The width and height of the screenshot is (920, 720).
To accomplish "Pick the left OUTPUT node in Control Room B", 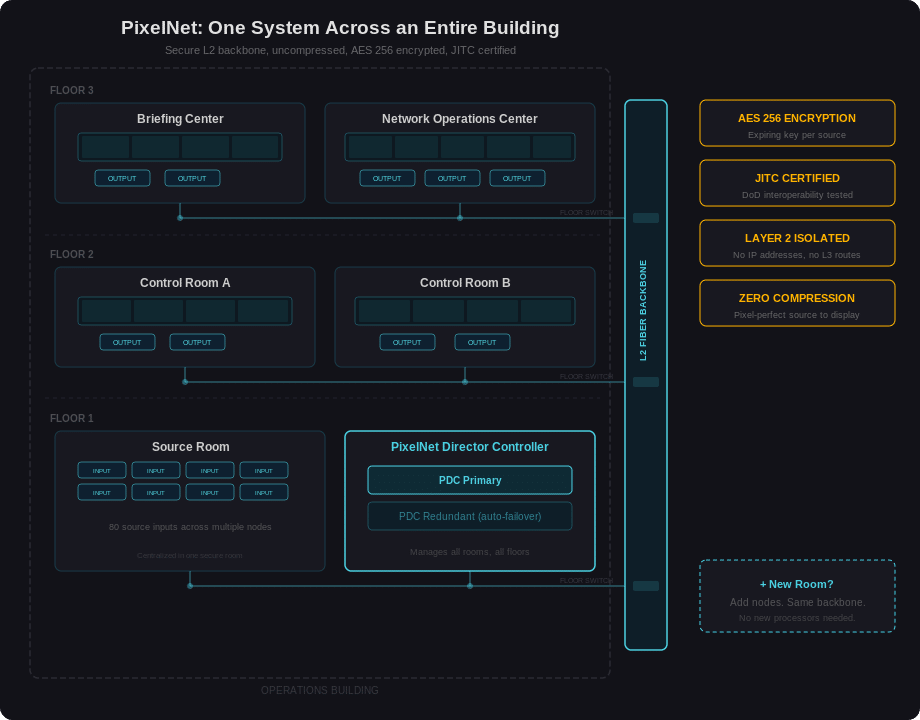I will pos(407,342).
